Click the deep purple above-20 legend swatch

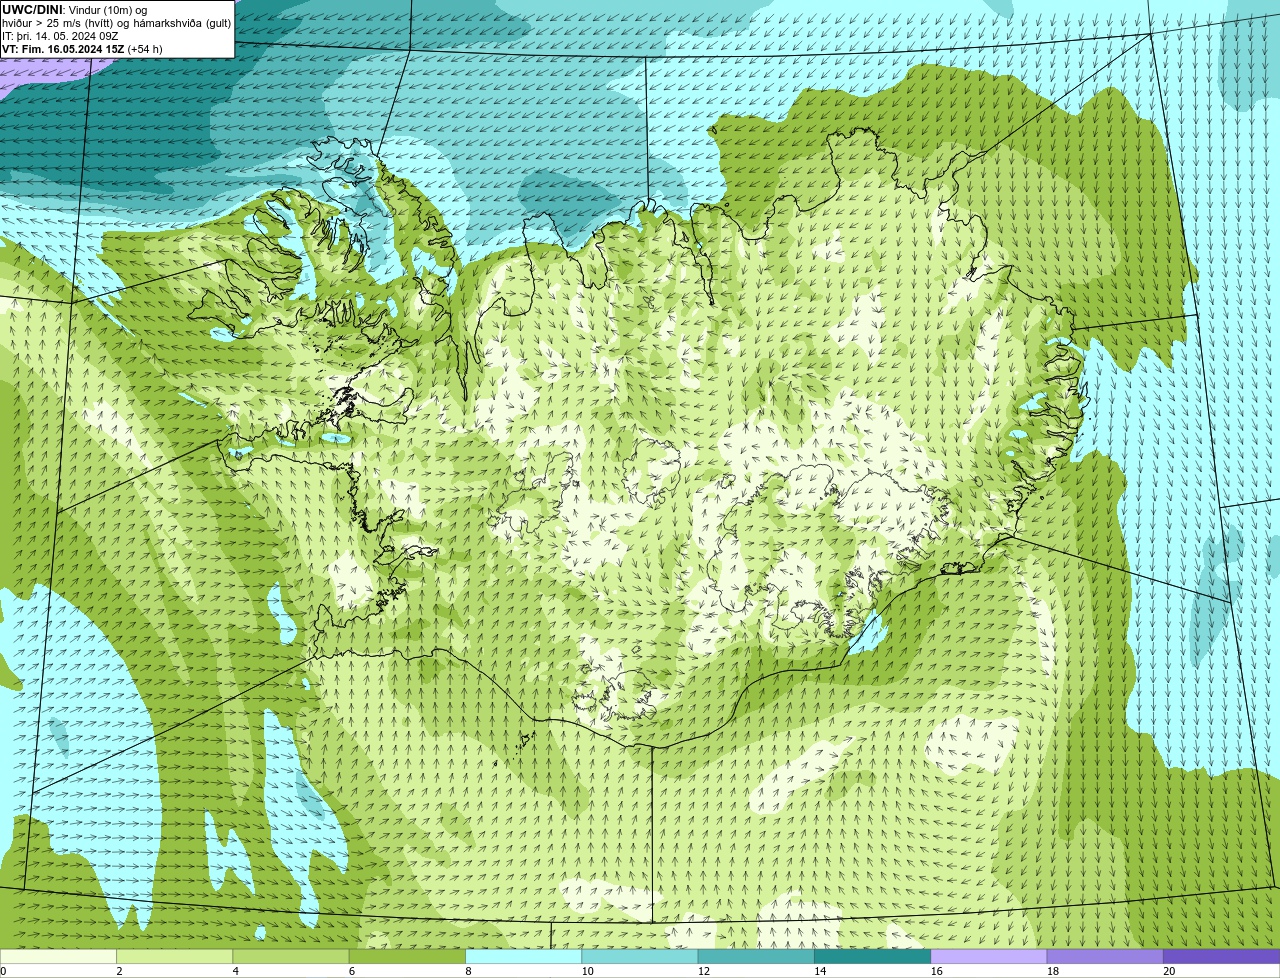(x=1221, y=956)
